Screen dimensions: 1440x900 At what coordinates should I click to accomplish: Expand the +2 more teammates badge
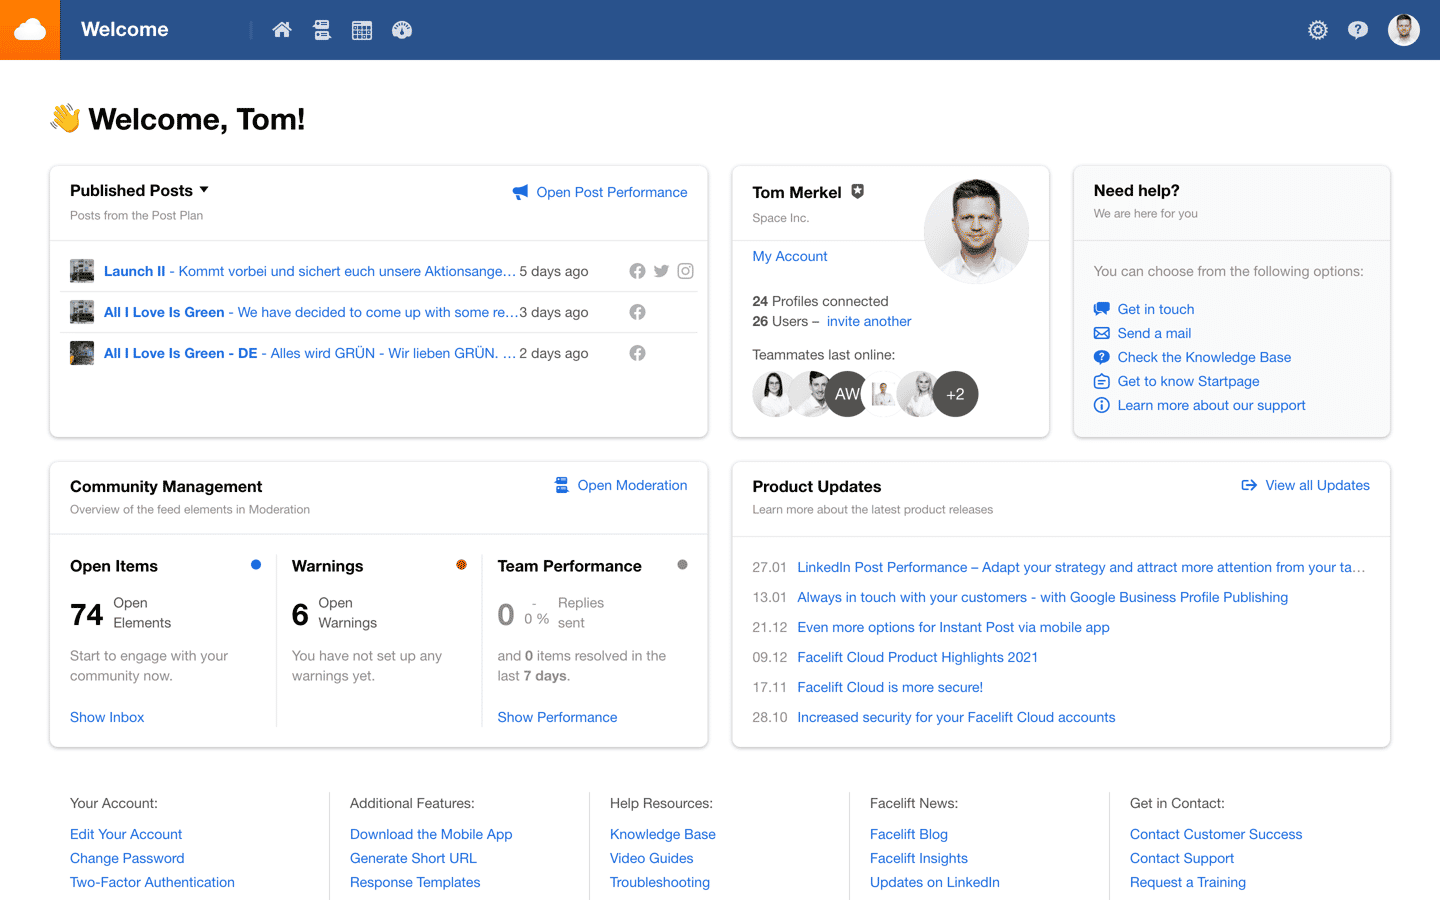(956, 394)
